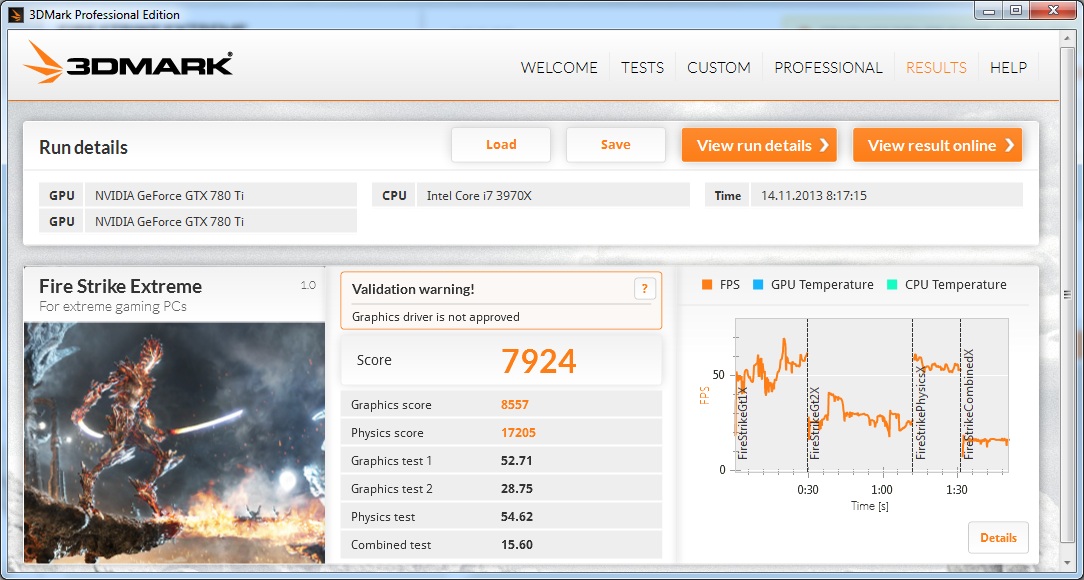Switch to the TESTS tab
Screen dimensions: 1084x580
[x=642, y=68]
